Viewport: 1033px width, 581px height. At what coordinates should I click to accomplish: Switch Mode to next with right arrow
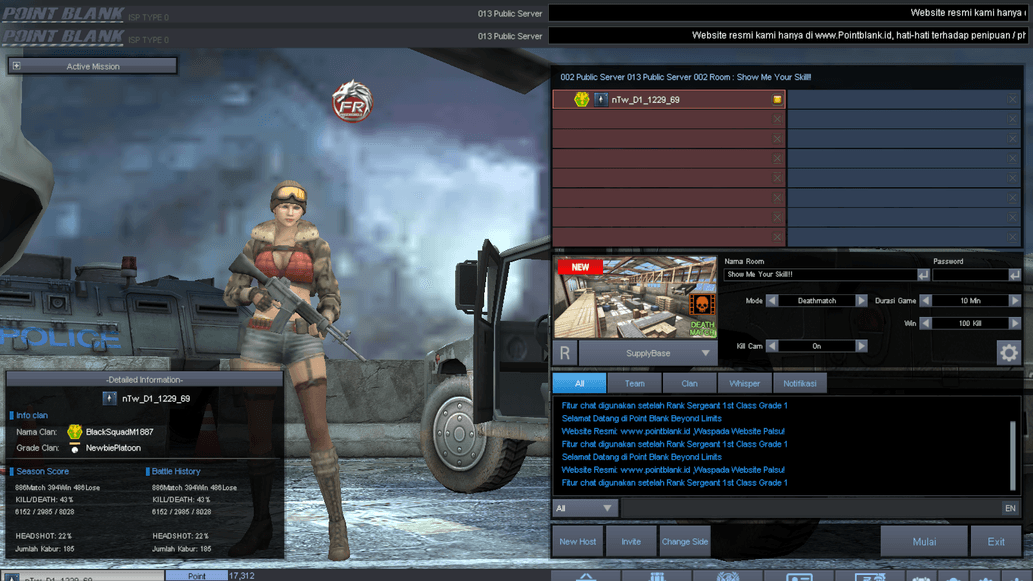[861, 300]
